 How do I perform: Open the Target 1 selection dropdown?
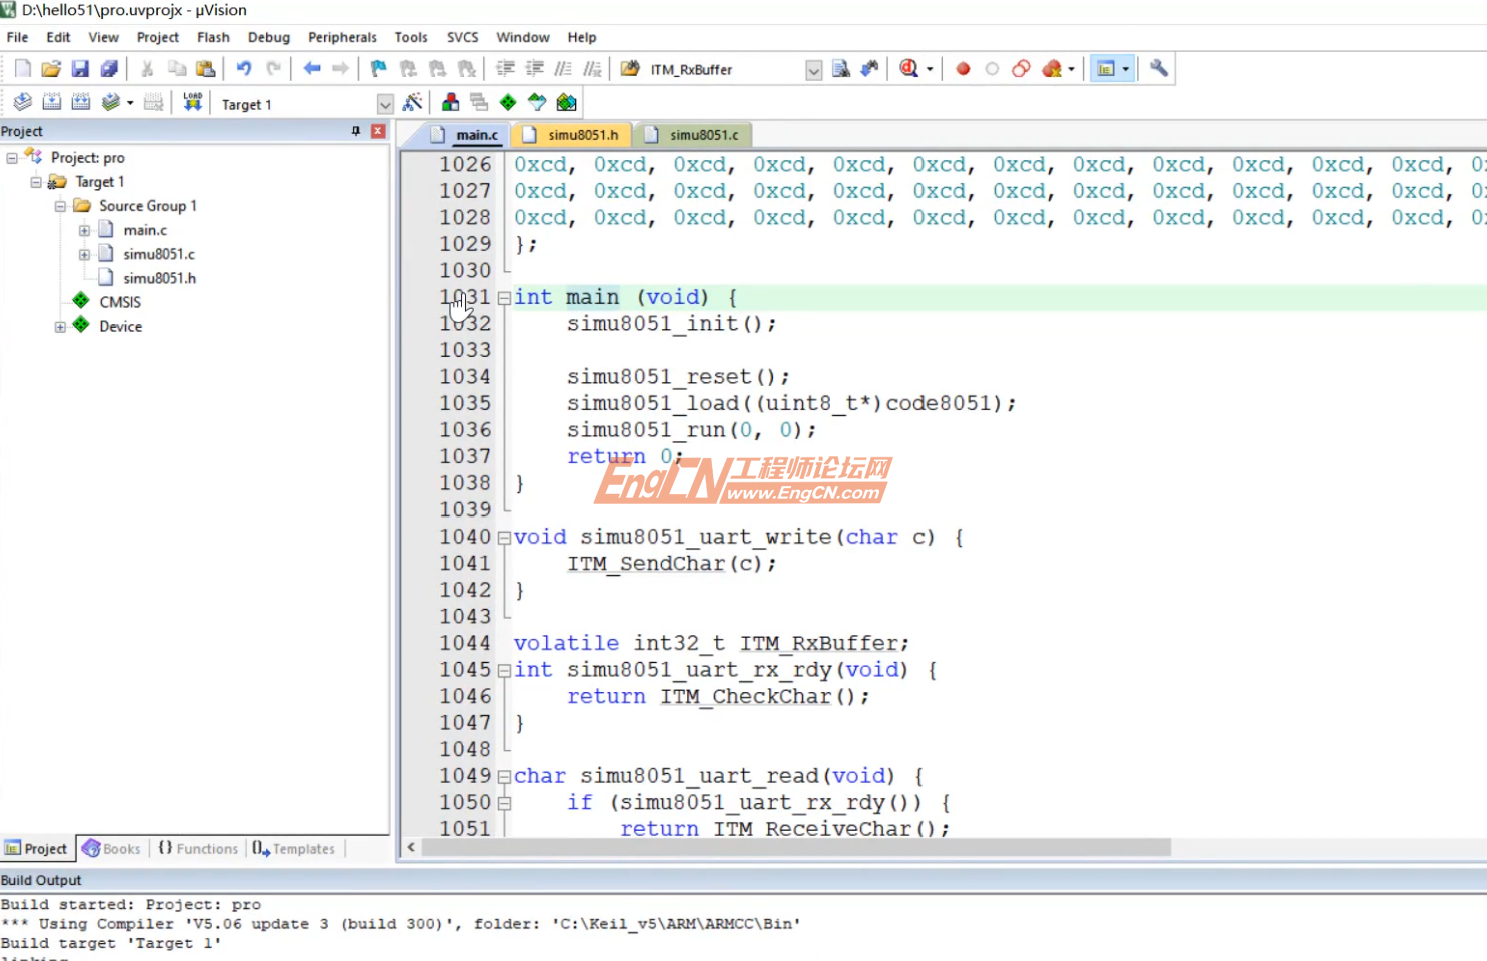(x=385, y=103)
